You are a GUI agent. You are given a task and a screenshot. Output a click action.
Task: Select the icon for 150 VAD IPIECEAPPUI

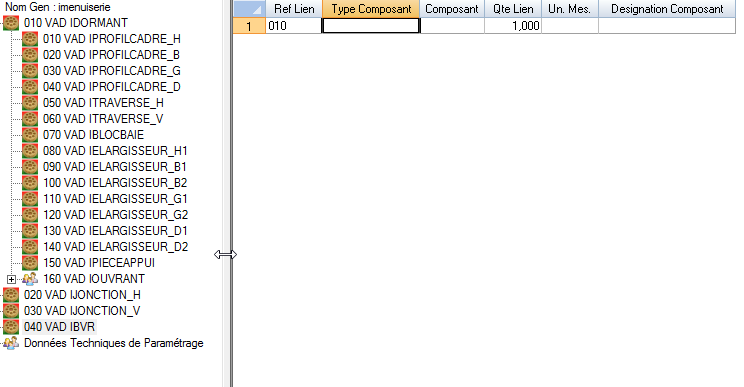30,263
